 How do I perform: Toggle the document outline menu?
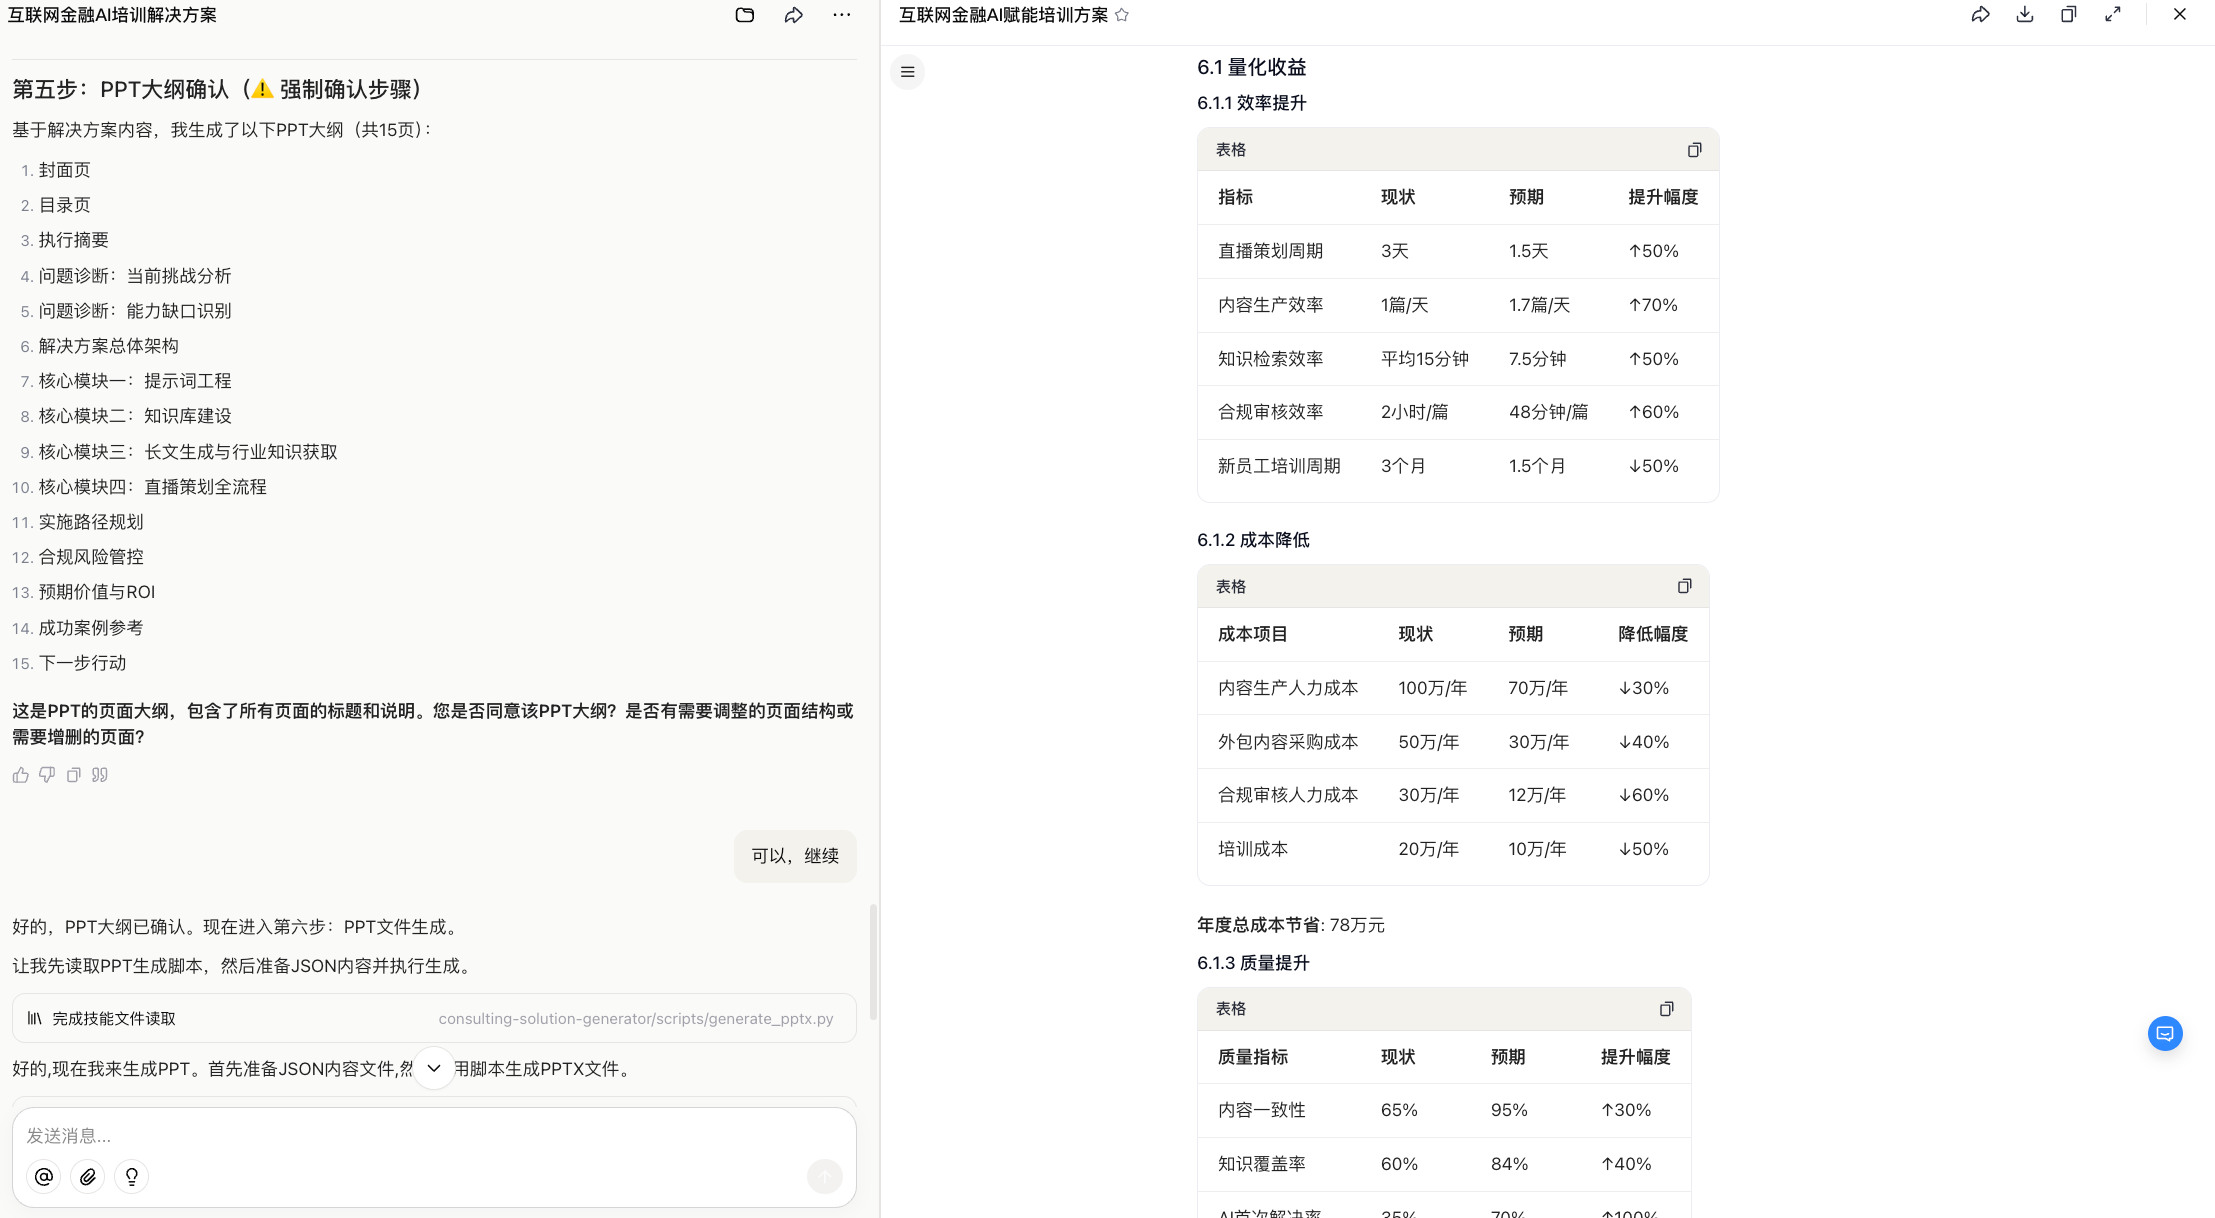pos(908,72)
